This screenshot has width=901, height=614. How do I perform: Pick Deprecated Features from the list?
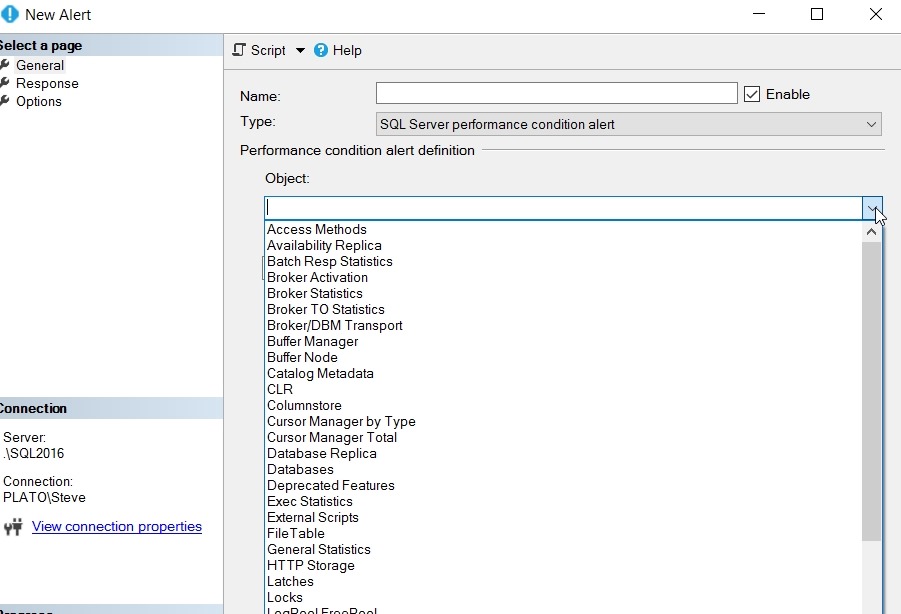point(330,485)
